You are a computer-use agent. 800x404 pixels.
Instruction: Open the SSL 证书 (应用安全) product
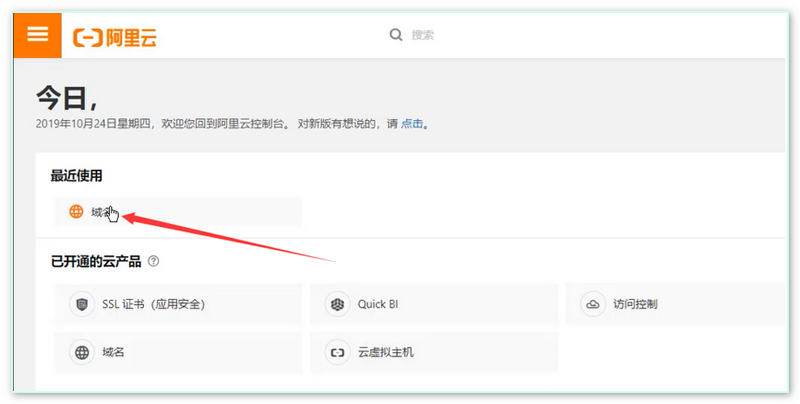[x=160, y=304]
